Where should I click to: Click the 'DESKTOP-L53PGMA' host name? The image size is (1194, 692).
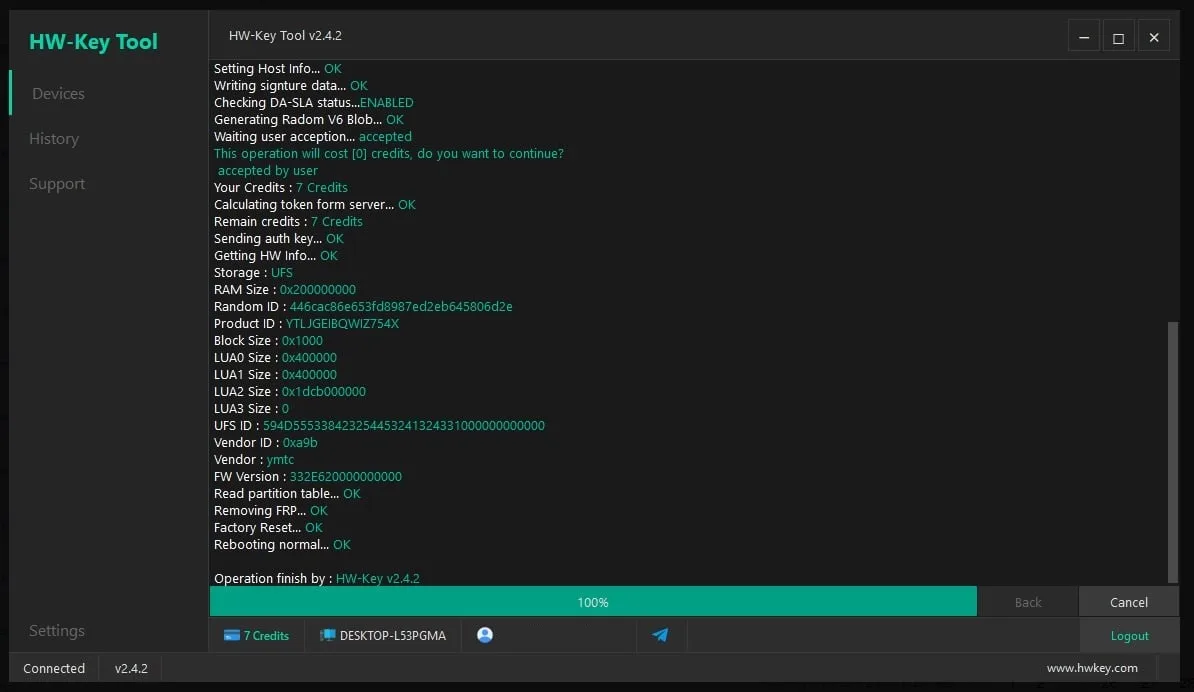392,636
